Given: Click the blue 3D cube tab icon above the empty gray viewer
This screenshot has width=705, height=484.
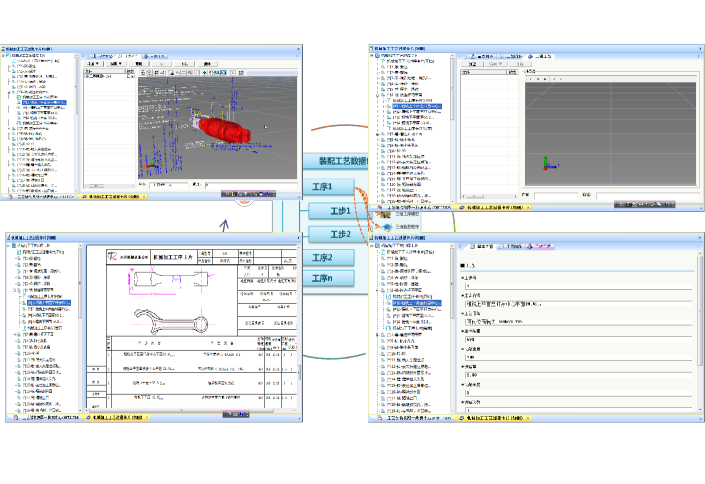Looking at the screenshot, I should pyautogui.click(x=530, y=57).
